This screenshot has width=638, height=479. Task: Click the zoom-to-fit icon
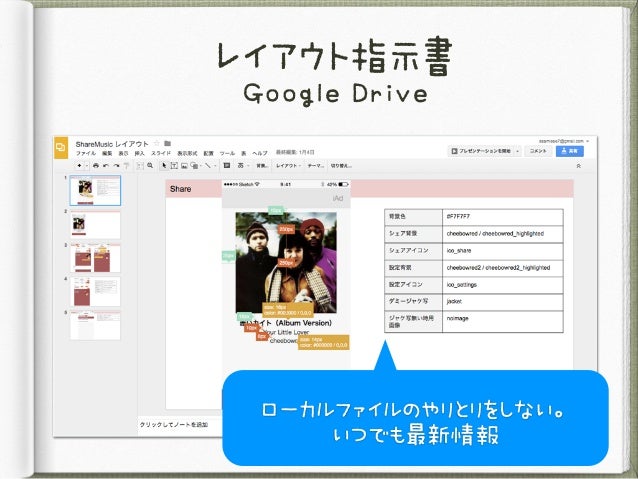click(140, 166)
